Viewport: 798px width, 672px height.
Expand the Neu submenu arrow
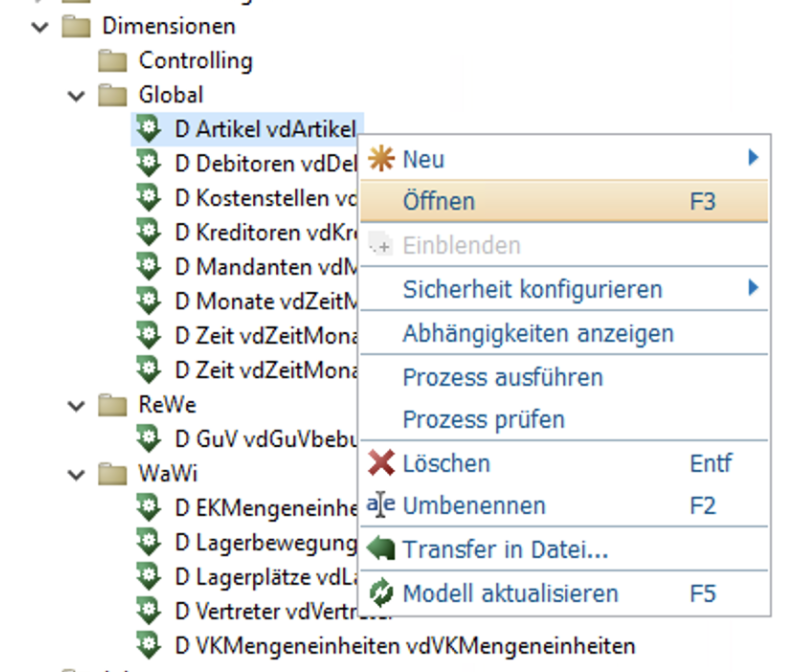point(753,158)
